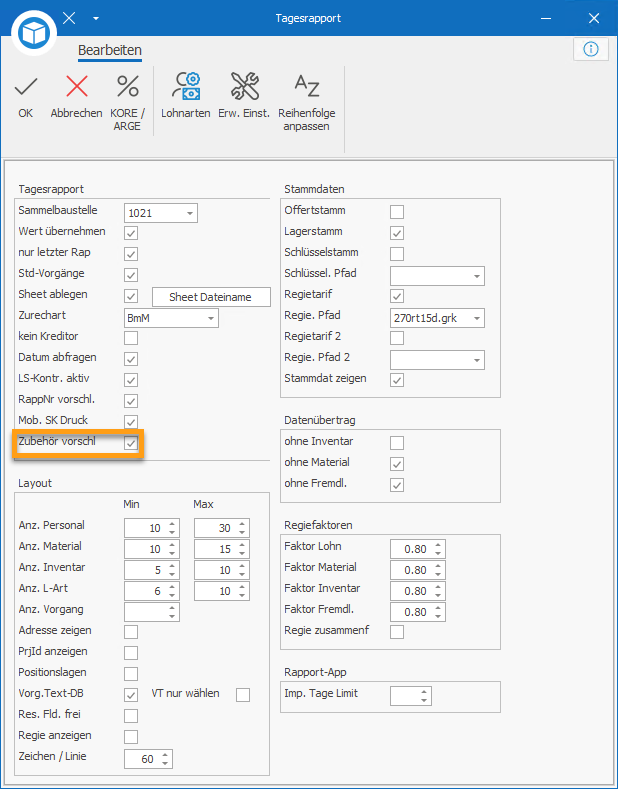The width and height of the screenshot is (618, 789).
Task: Toggle RappNr vorschl. checkbox
Action: tap(131, 401)
